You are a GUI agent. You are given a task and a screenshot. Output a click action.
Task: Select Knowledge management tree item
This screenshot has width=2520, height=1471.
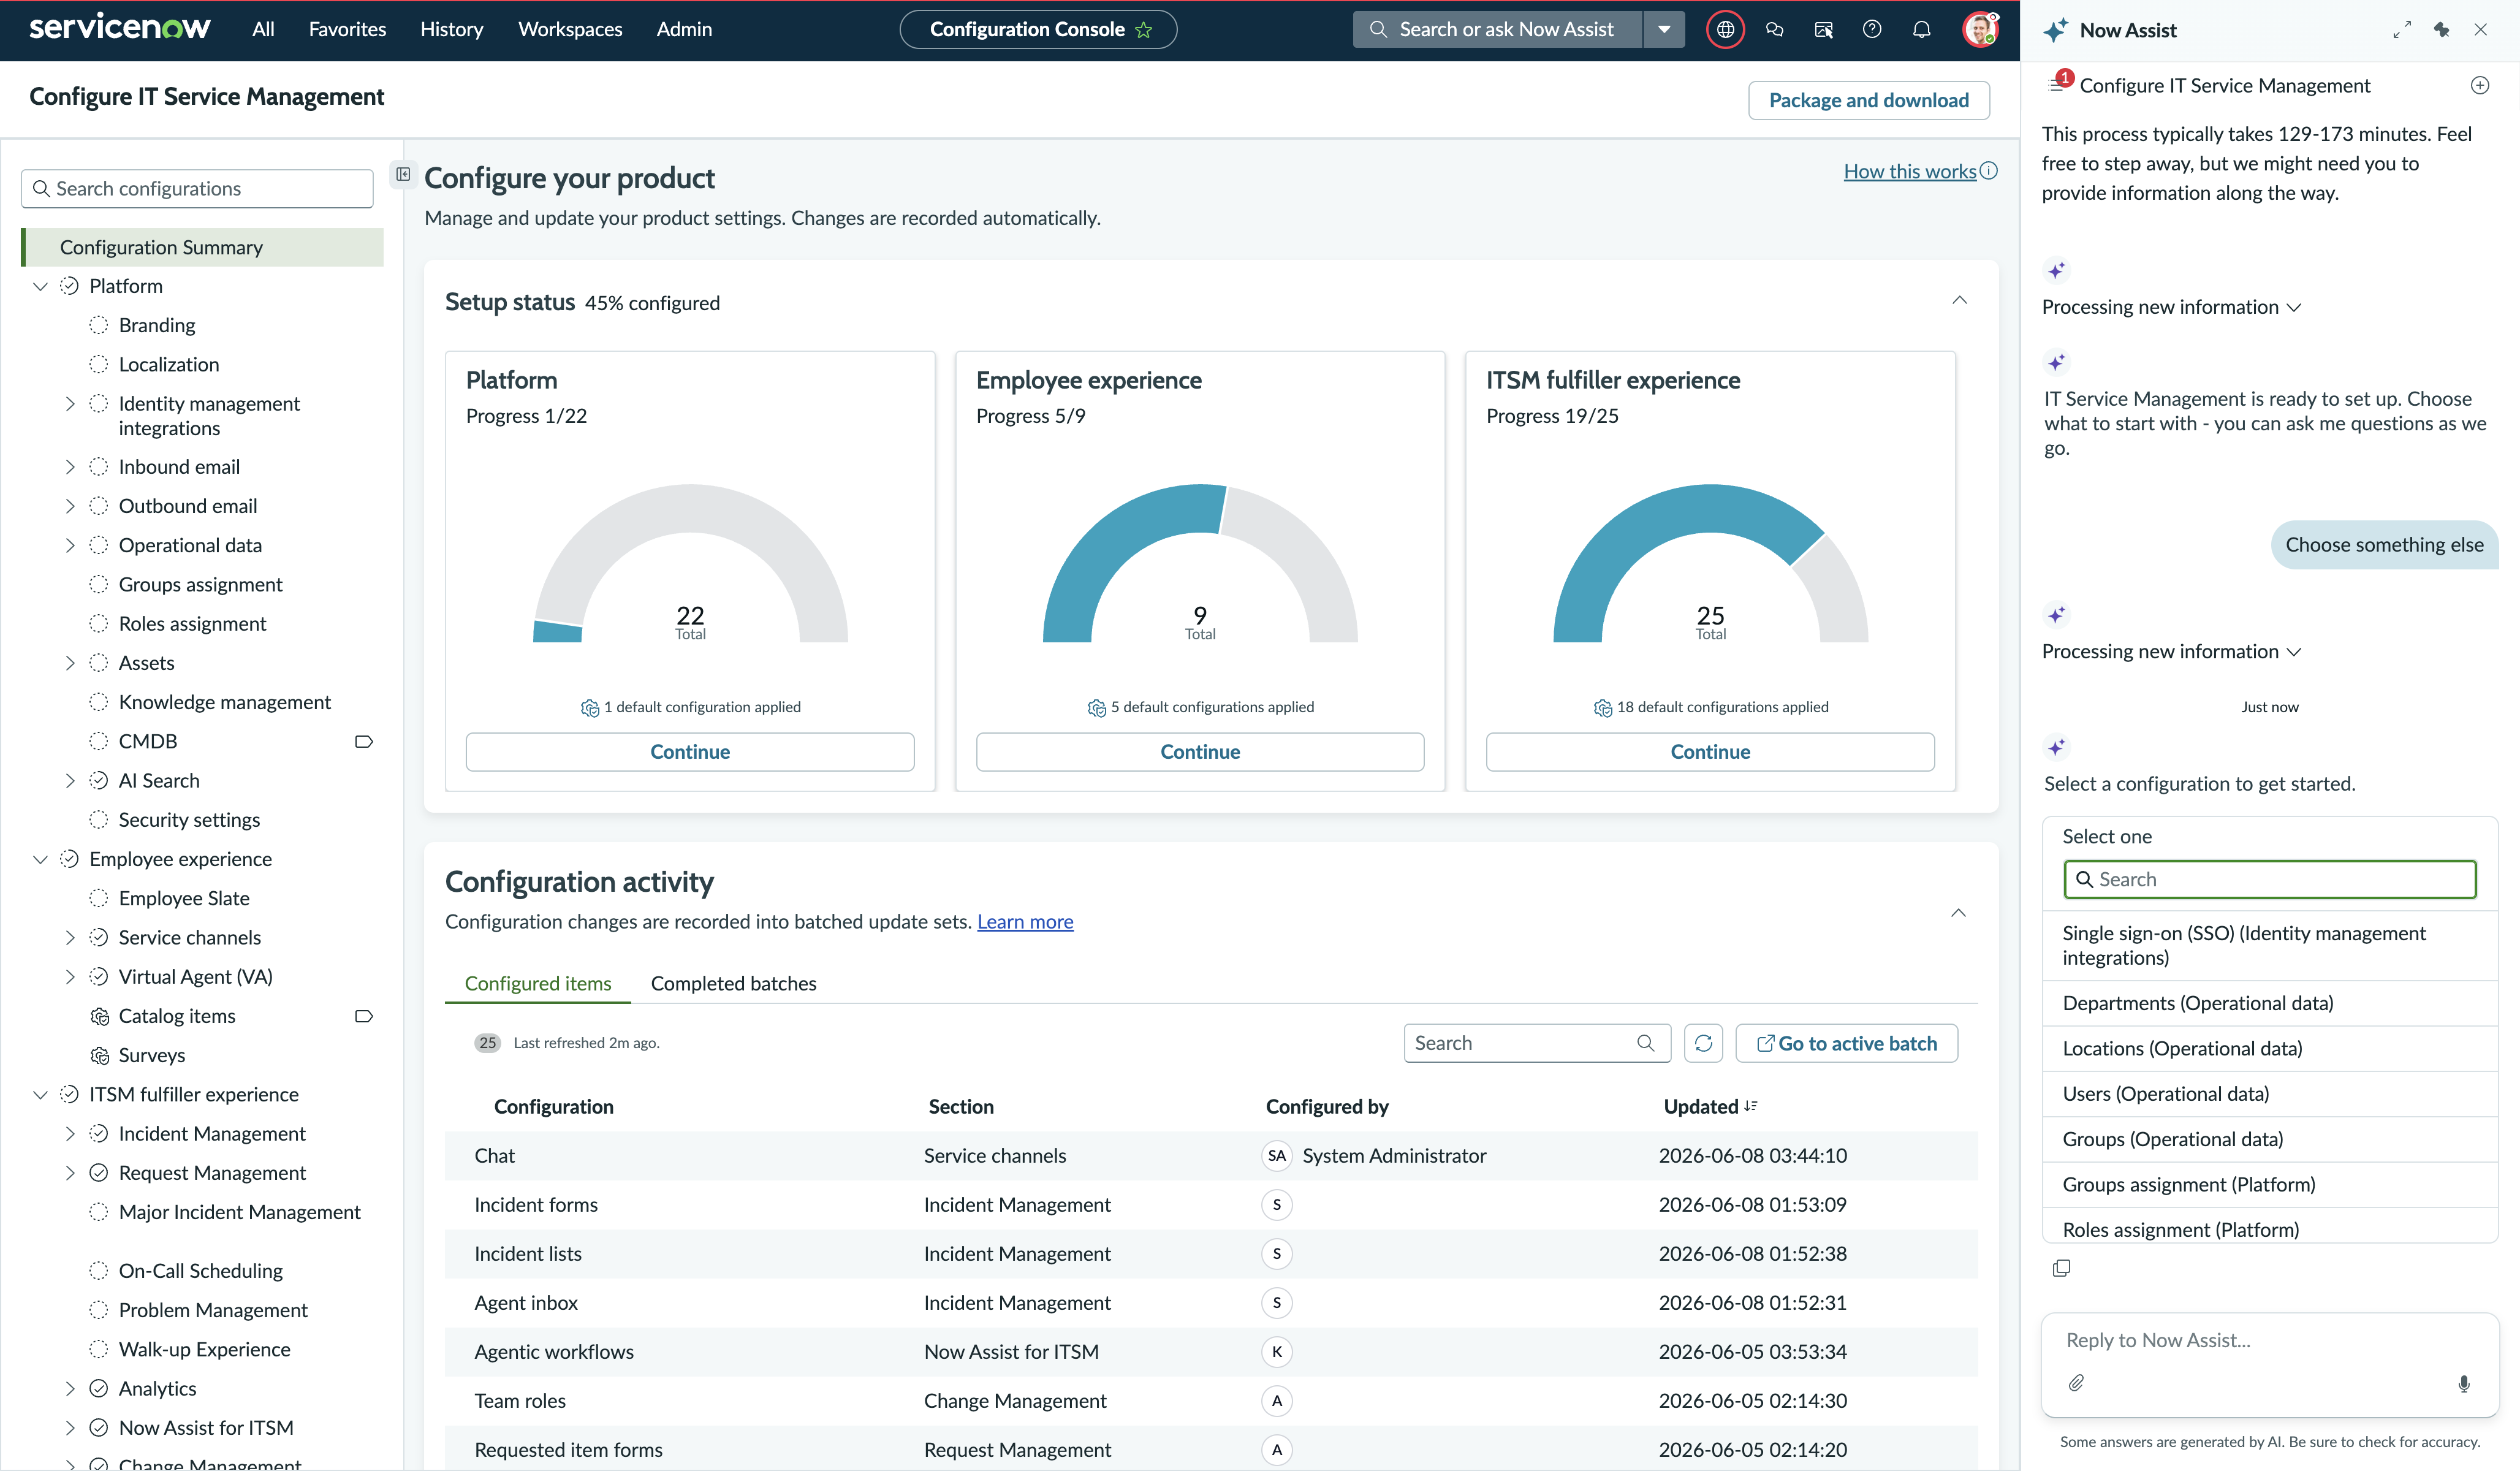(x=224, y=702)
